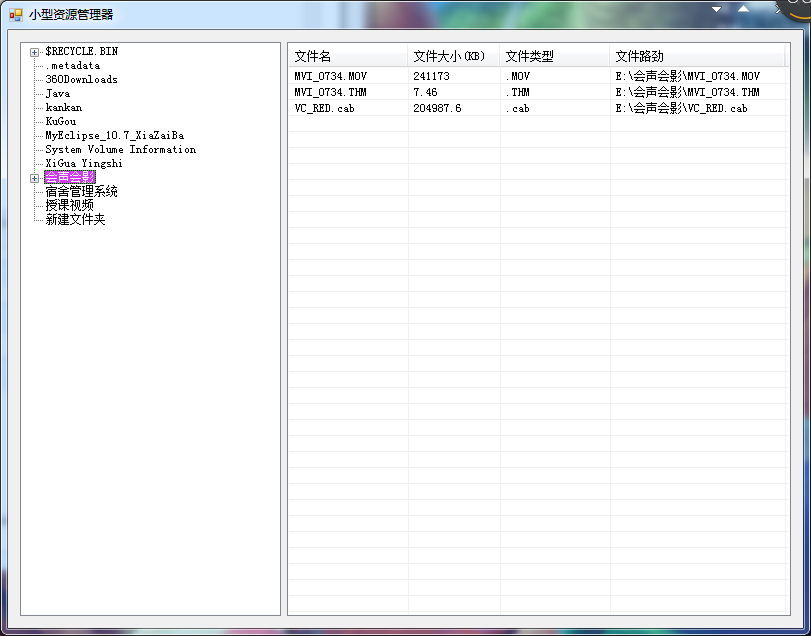Click the .THM file type cell
Viewport: 811px width, 636px height.
(518, 92)
